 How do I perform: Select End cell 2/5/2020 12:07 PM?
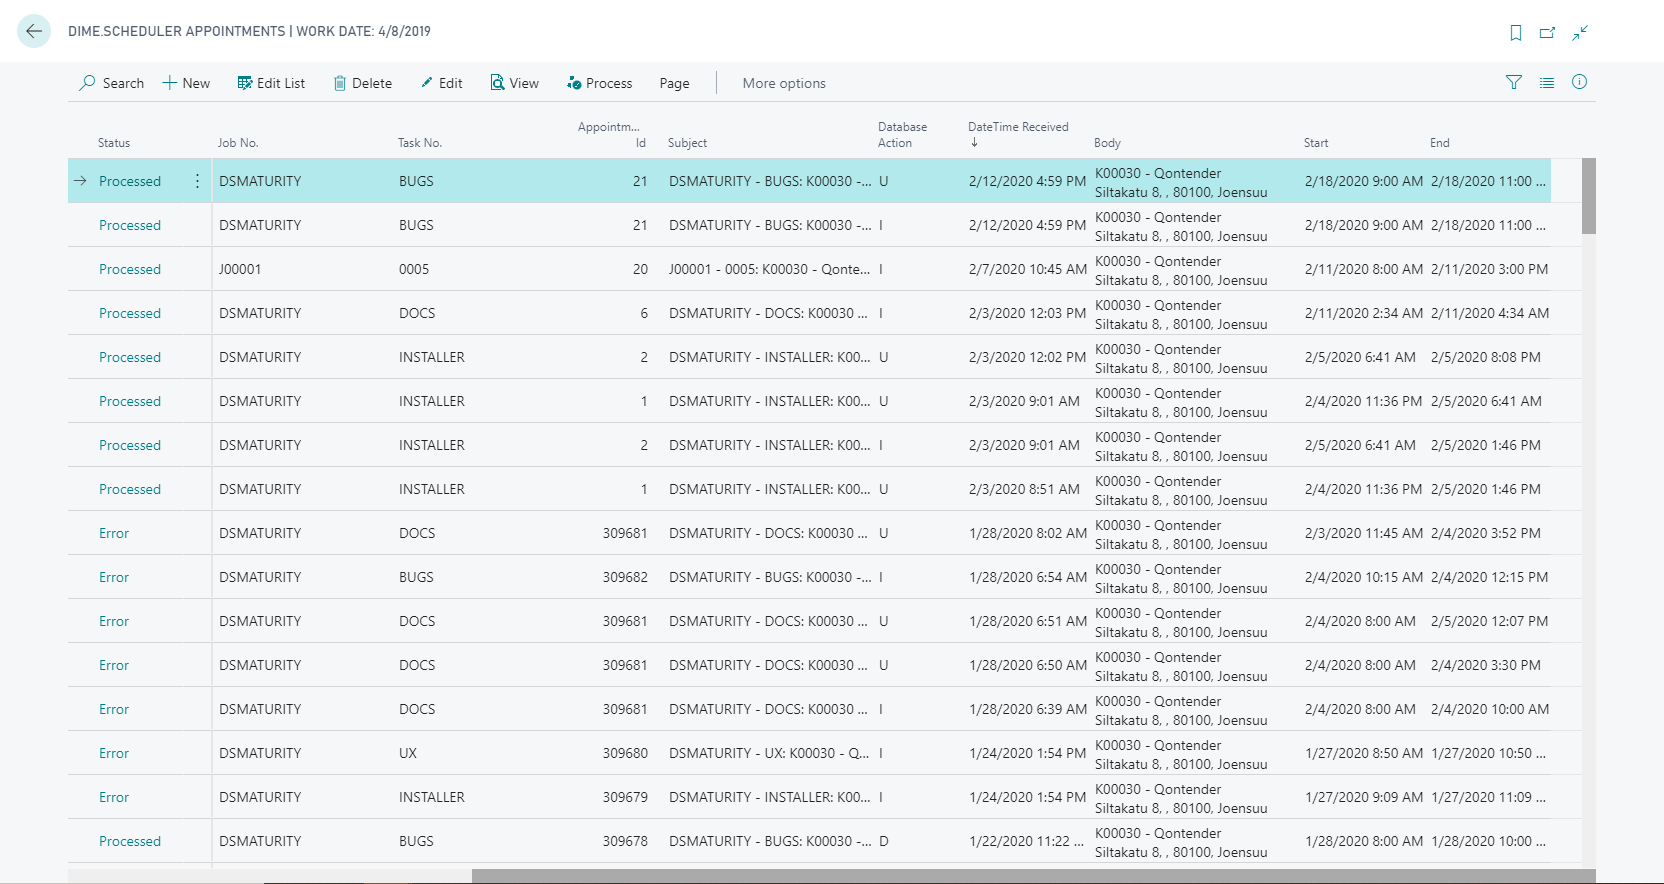1489,621
